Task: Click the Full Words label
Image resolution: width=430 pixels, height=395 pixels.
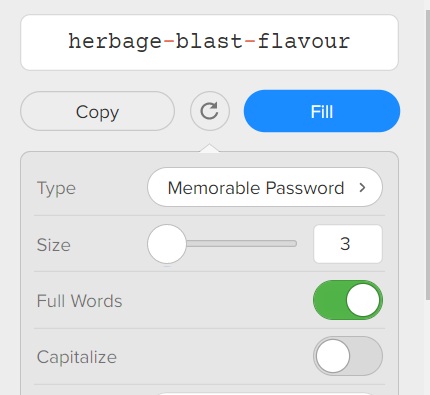Action: pos(79,301)
